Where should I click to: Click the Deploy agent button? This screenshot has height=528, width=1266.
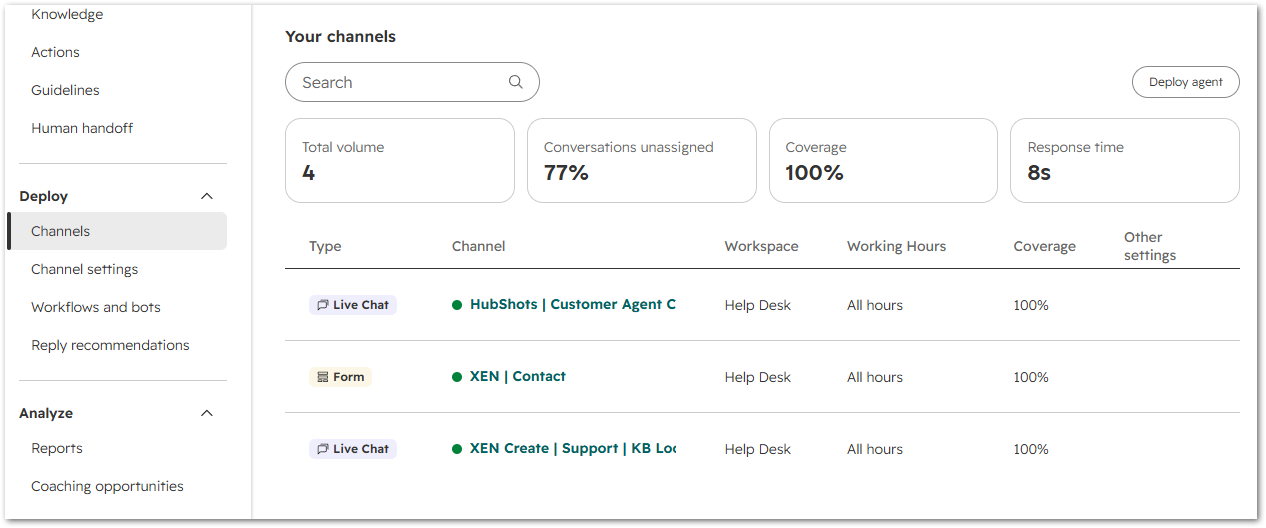[x=1185, y=82]
